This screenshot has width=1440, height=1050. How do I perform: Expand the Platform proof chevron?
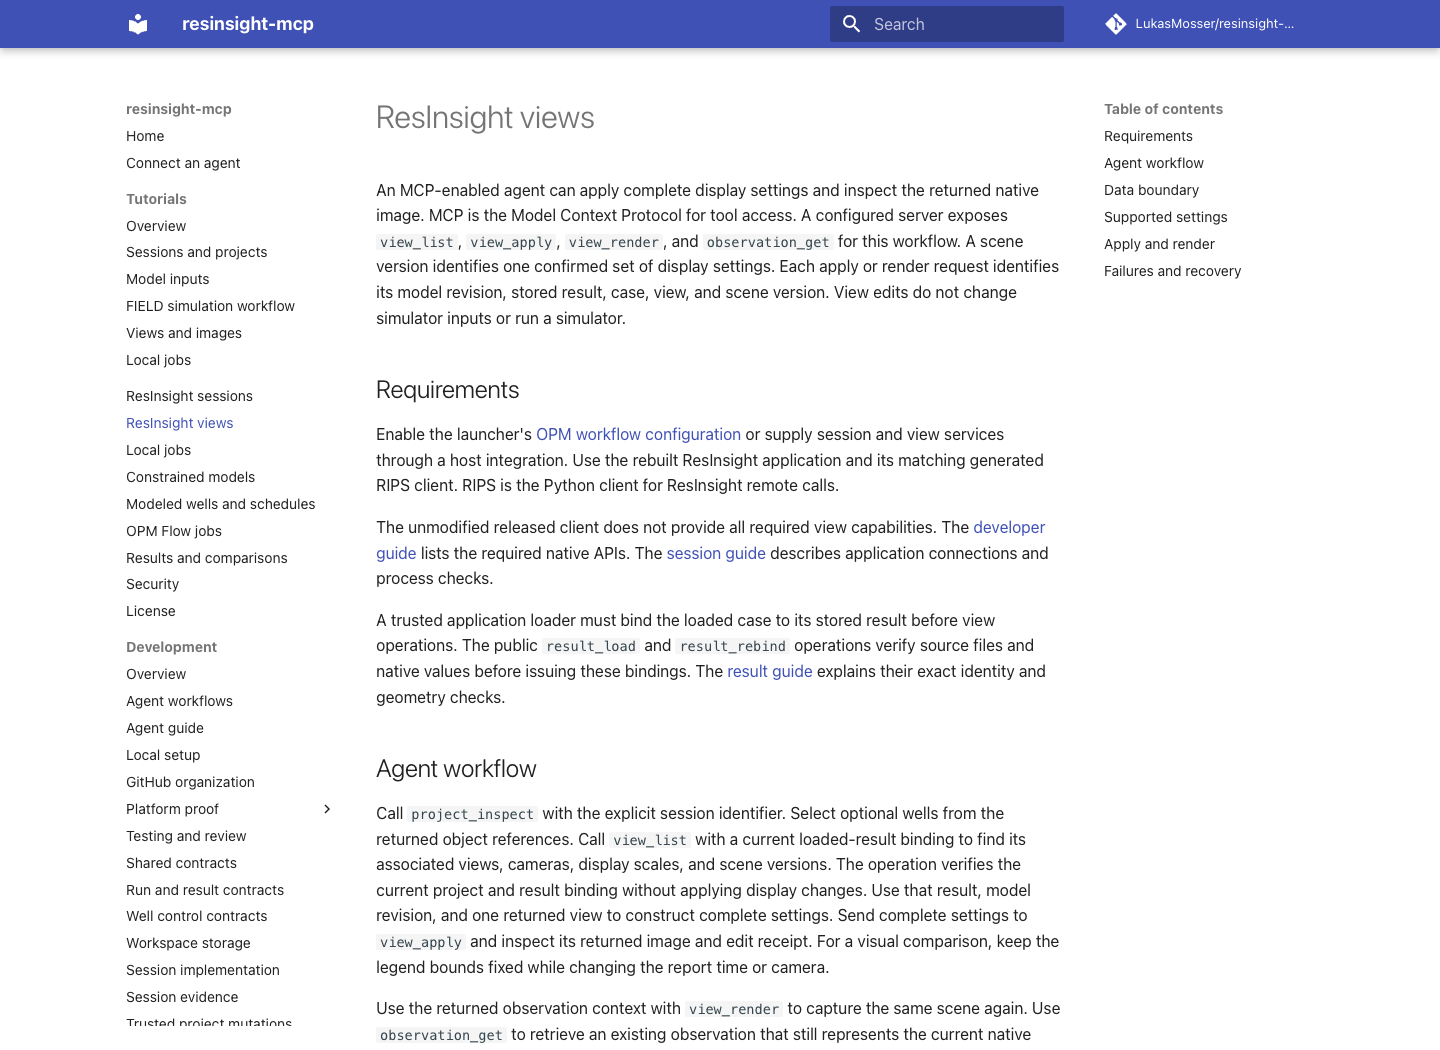click(327, 809)
